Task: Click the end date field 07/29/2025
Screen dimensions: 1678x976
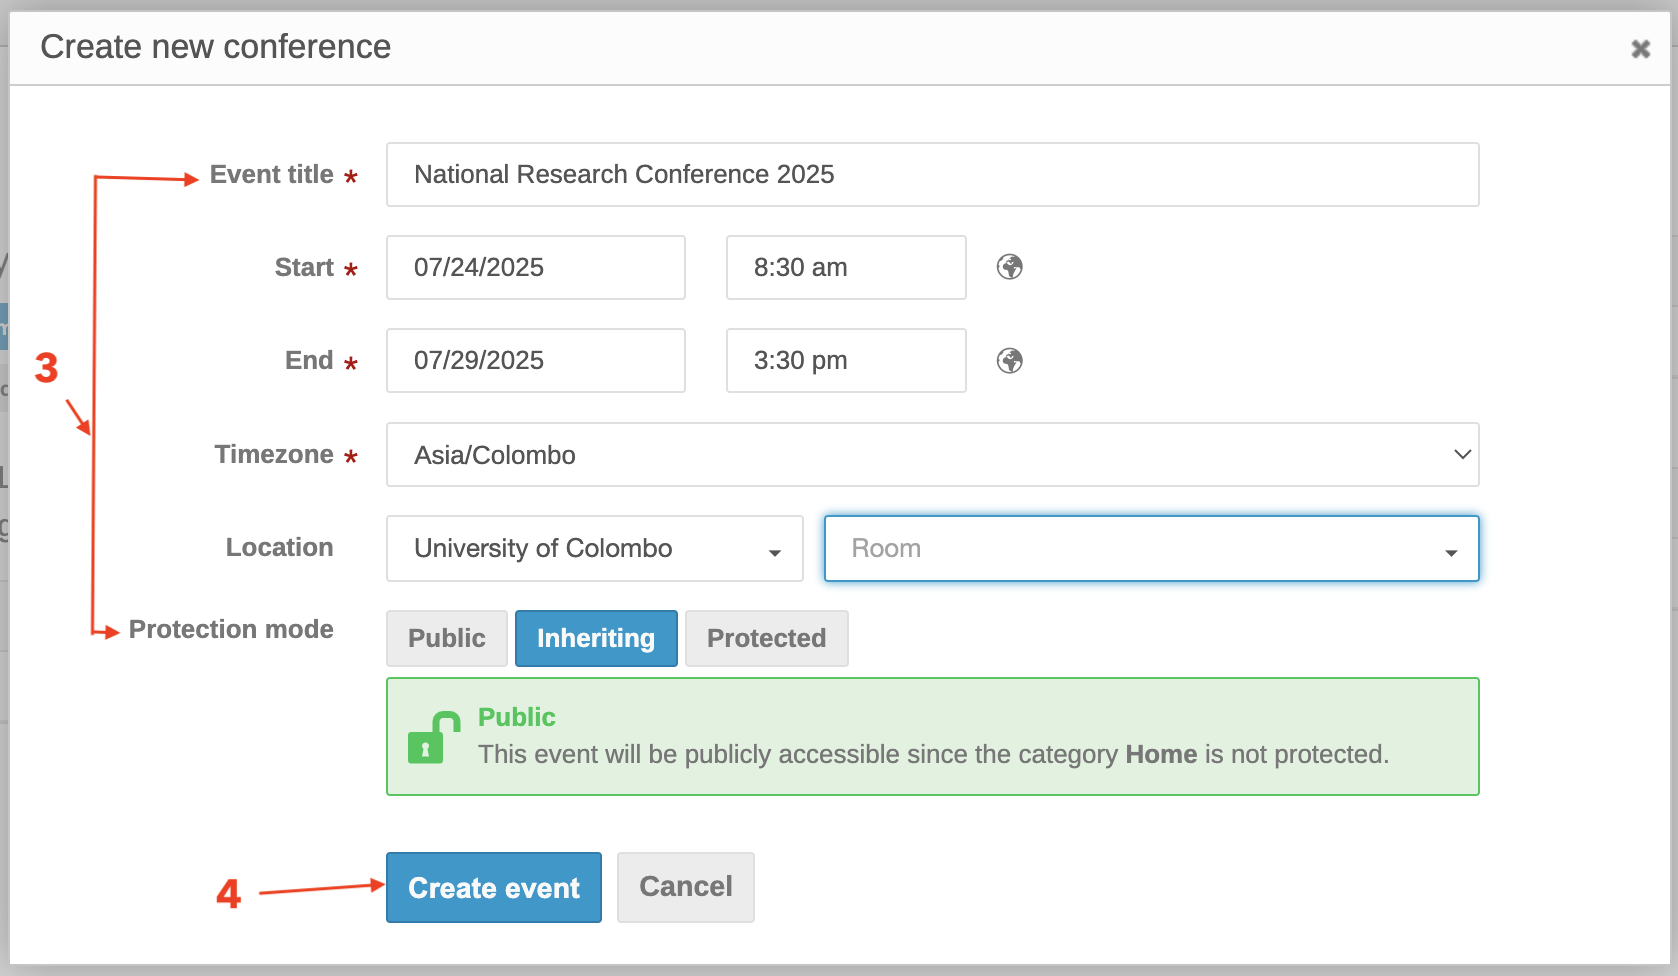Action: [x=536, y=361]
